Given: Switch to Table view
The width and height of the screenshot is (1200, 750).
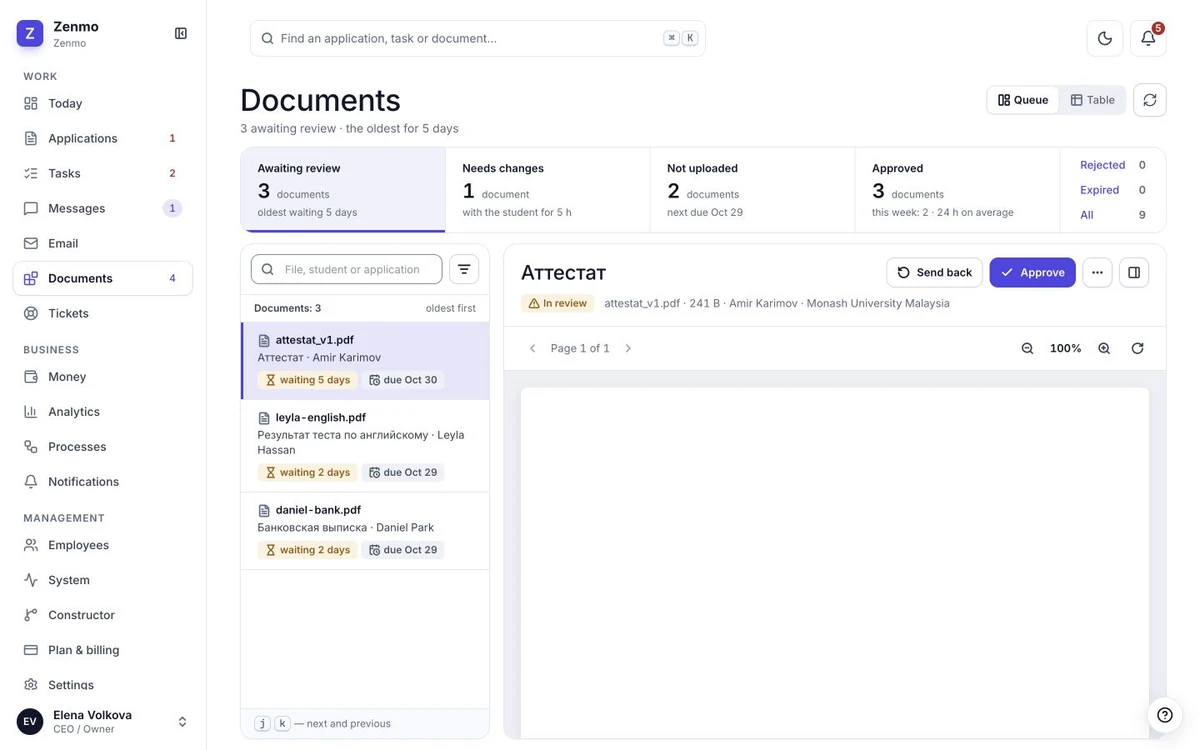Looking at the screenshot, I should click(1092, 100).
